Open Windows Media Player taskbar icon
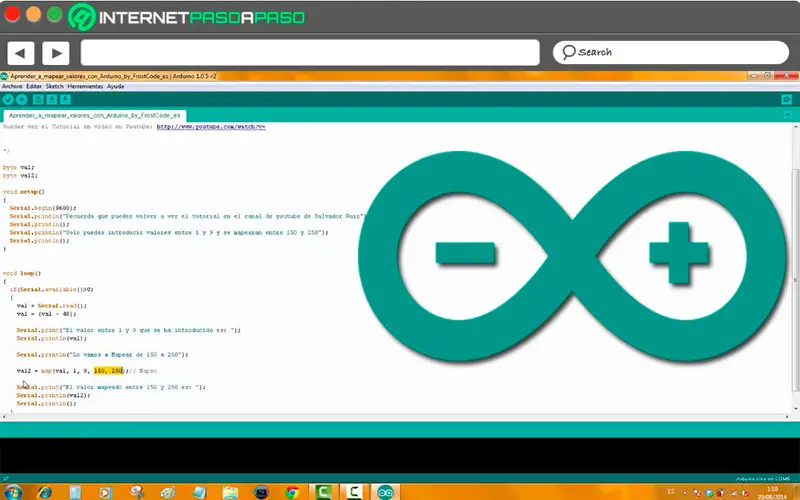 pyautogui.click(x=106, y=492)
